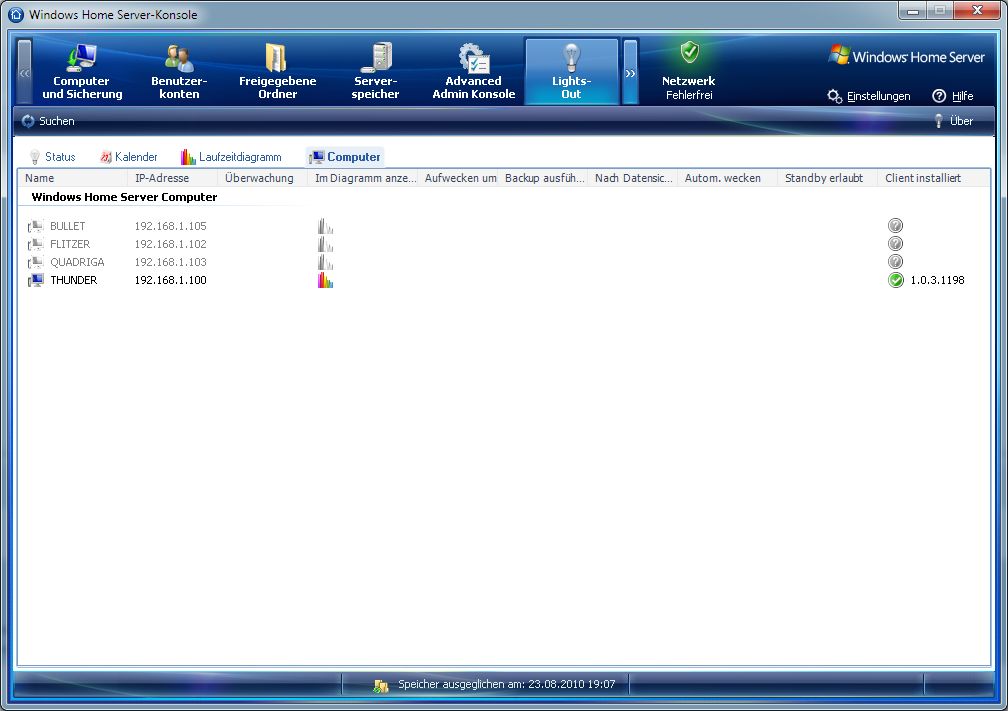
Task: Click the THUNDER computer icon
Action: [x=36, y=280]
